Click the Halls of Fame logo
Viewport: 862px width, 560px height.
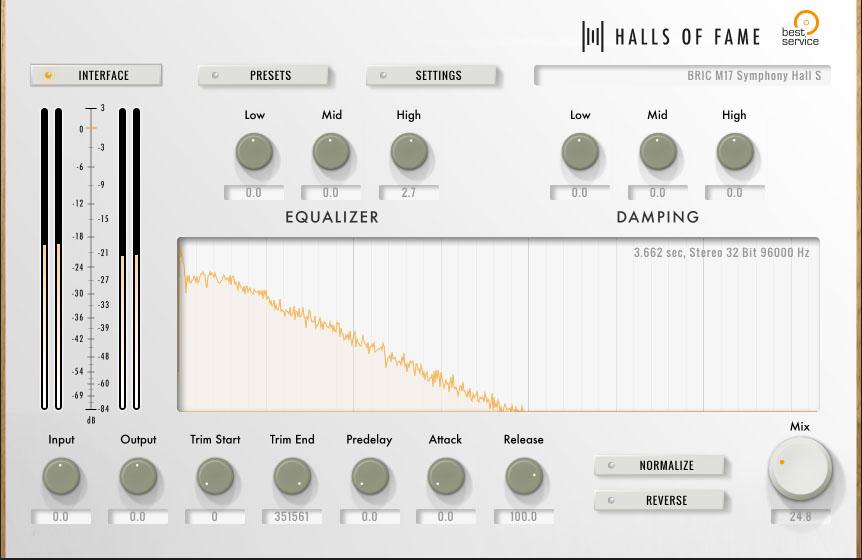pos(672,37)
